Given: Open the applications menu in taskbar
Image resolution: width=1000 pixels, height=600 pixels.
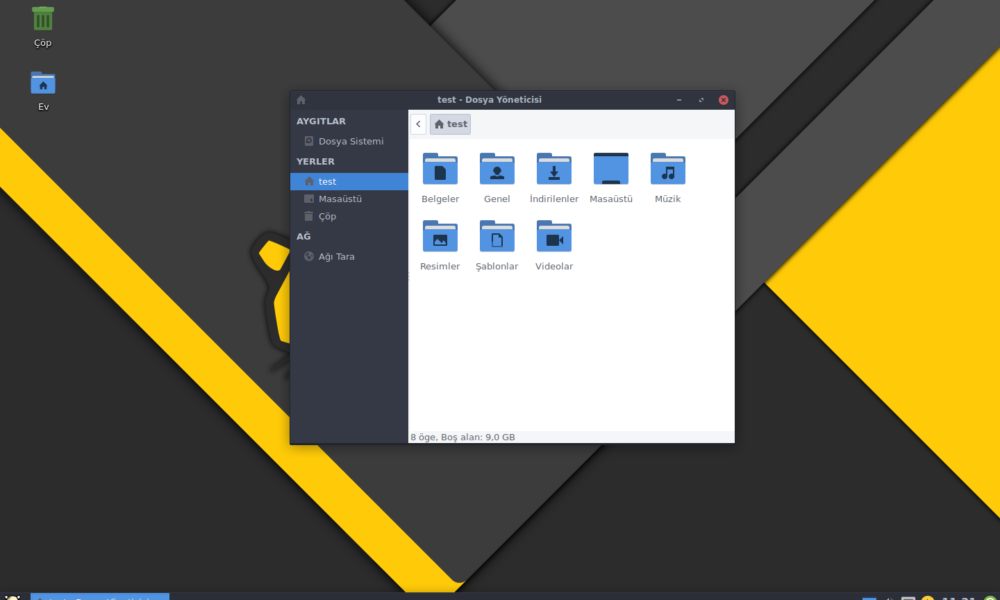Looking at the screenshot, I should 13,597.
